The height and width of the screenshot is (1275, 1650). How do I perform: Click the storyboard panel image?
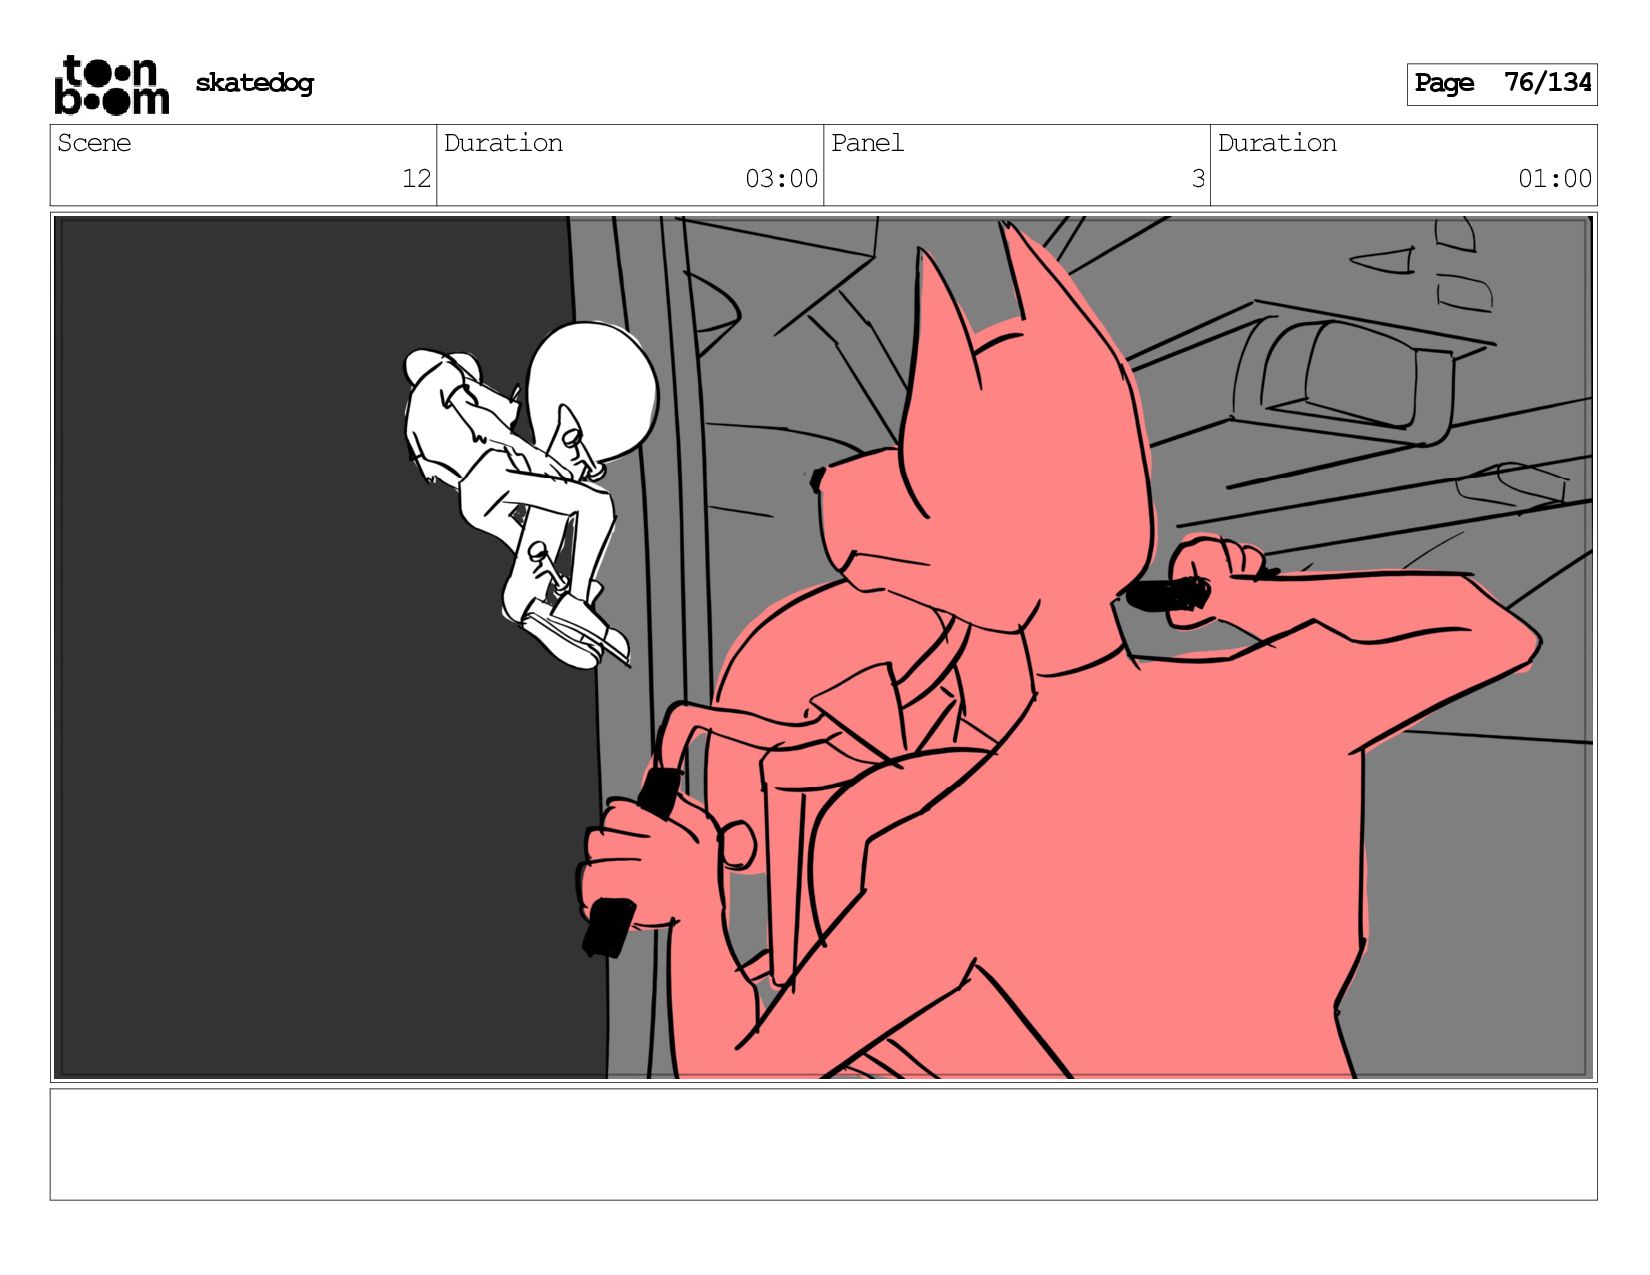(823, 647)
